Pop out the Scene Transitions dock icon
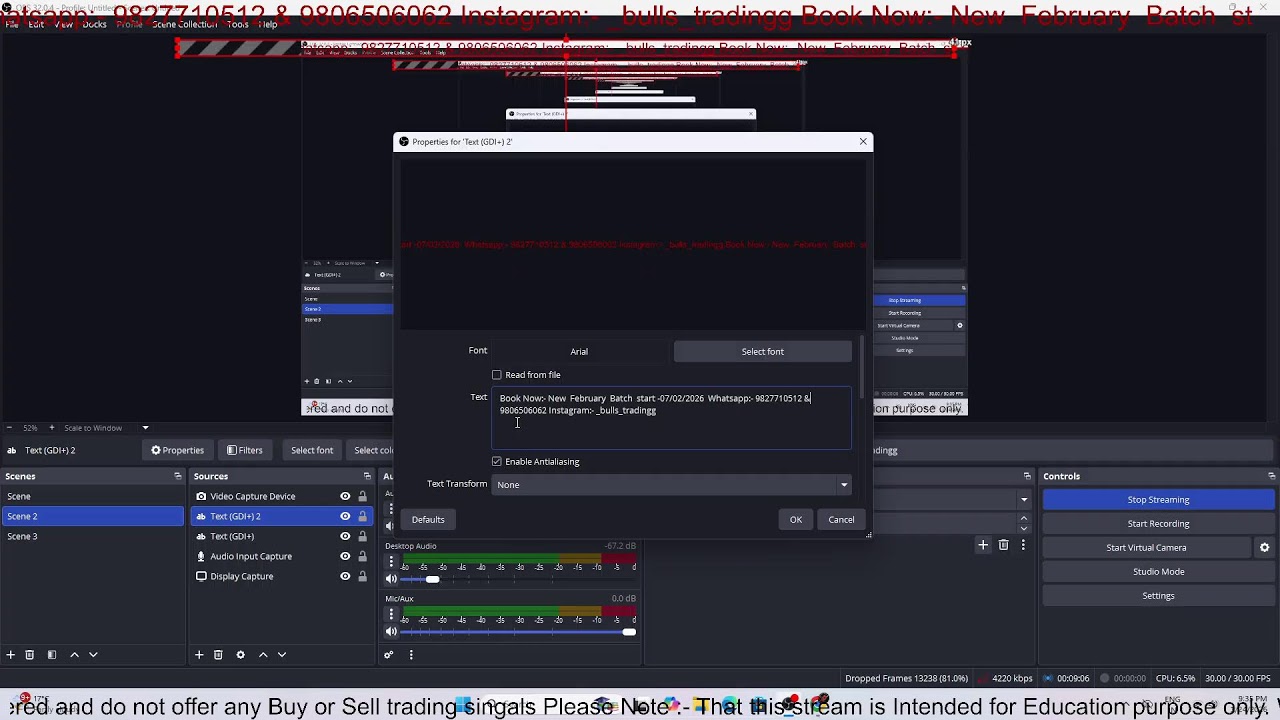The width and height of the screenshot is (1280, 720). [1027, 476]
